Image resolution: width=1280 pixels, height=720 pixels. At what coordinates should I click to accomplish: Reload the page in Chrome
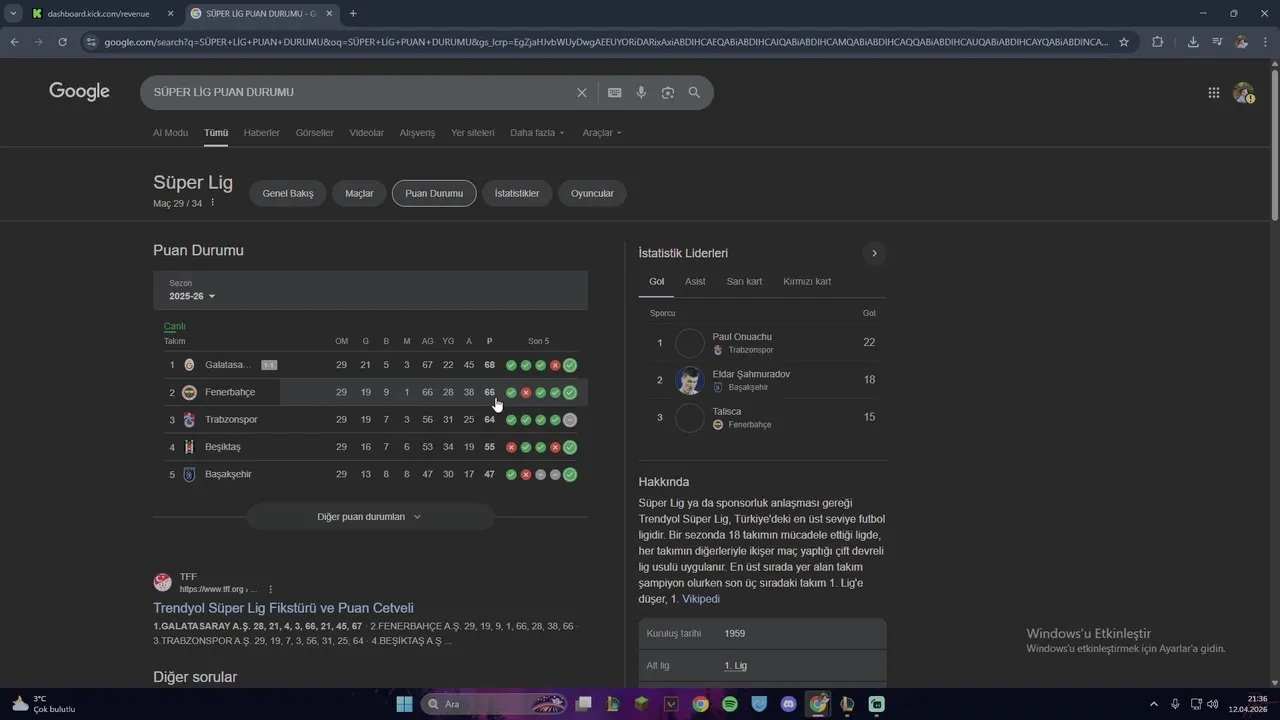coord(62,42)
